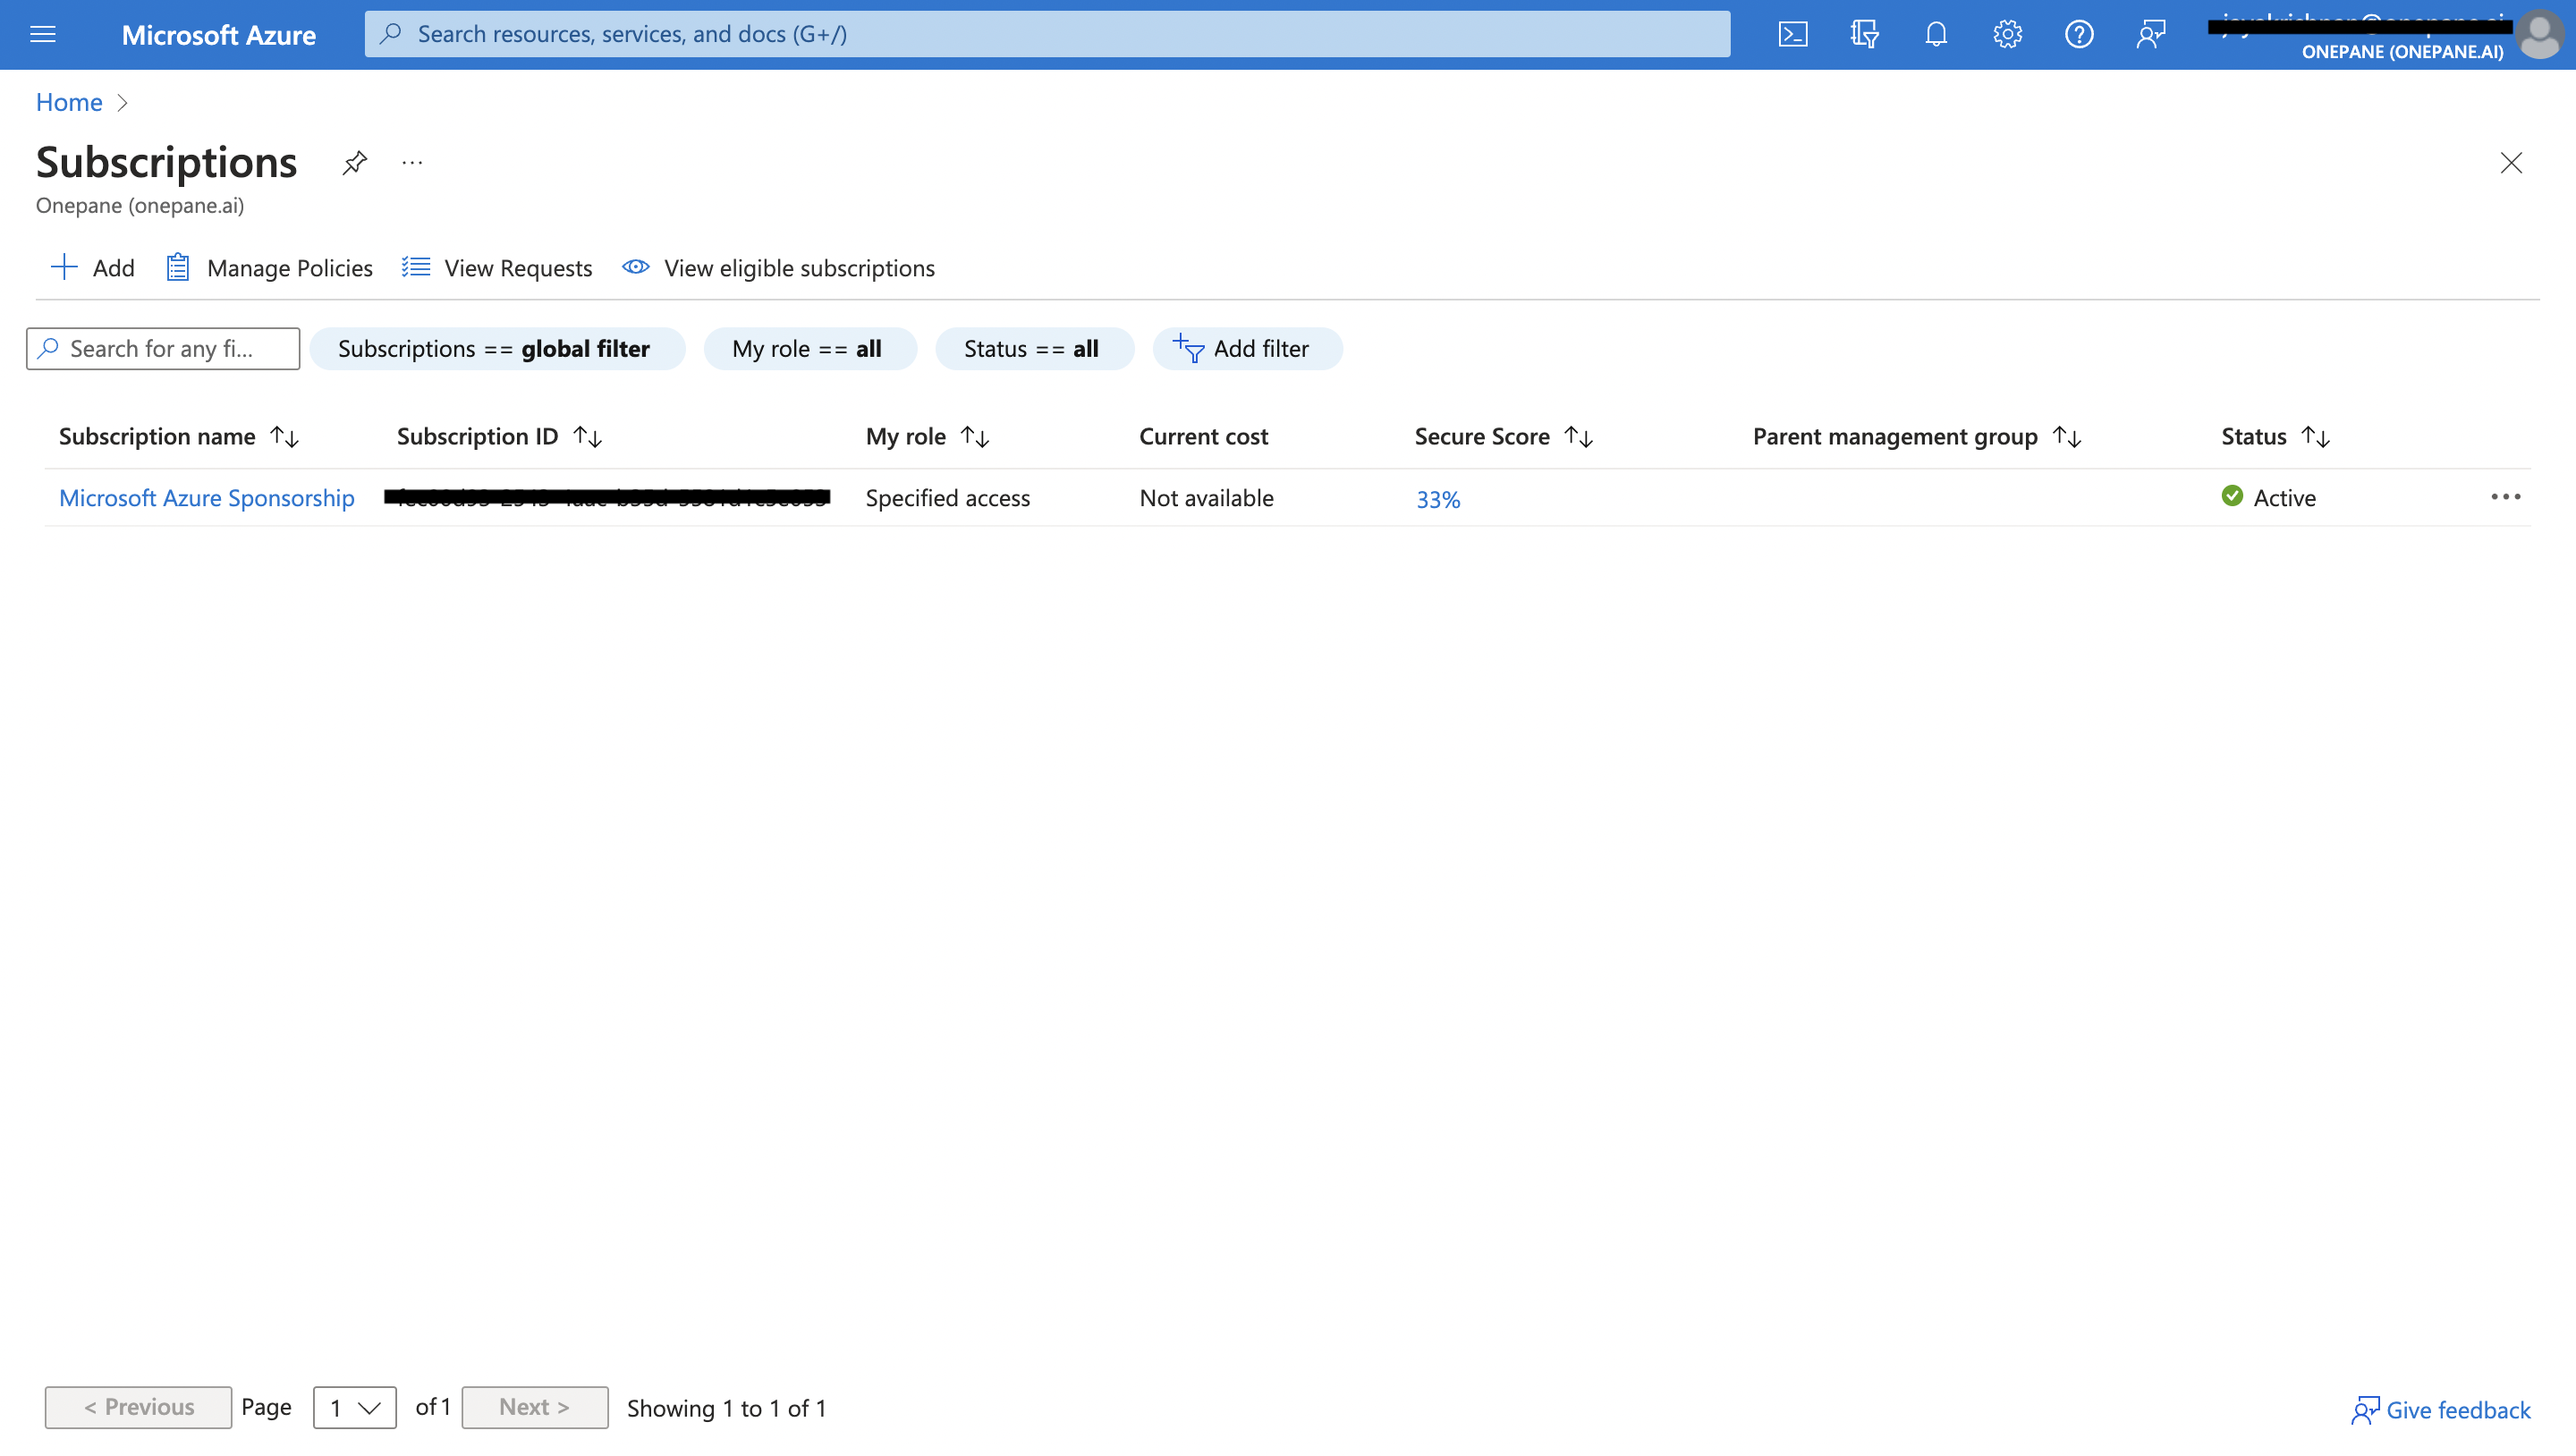The height and width of the screenshot is (1456, 2576).
Task: Sort by Status column
Action: point(2275,436)
